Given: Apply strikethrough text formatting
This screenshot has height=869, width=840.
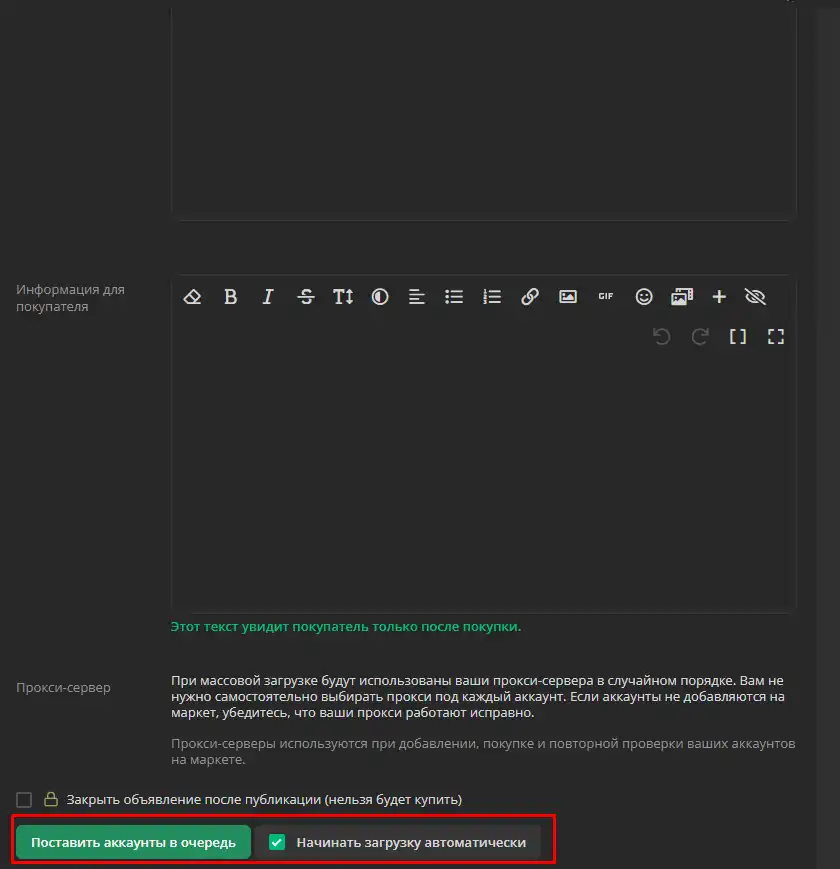Looking at the screenshot, I should [x=306, y=297].
